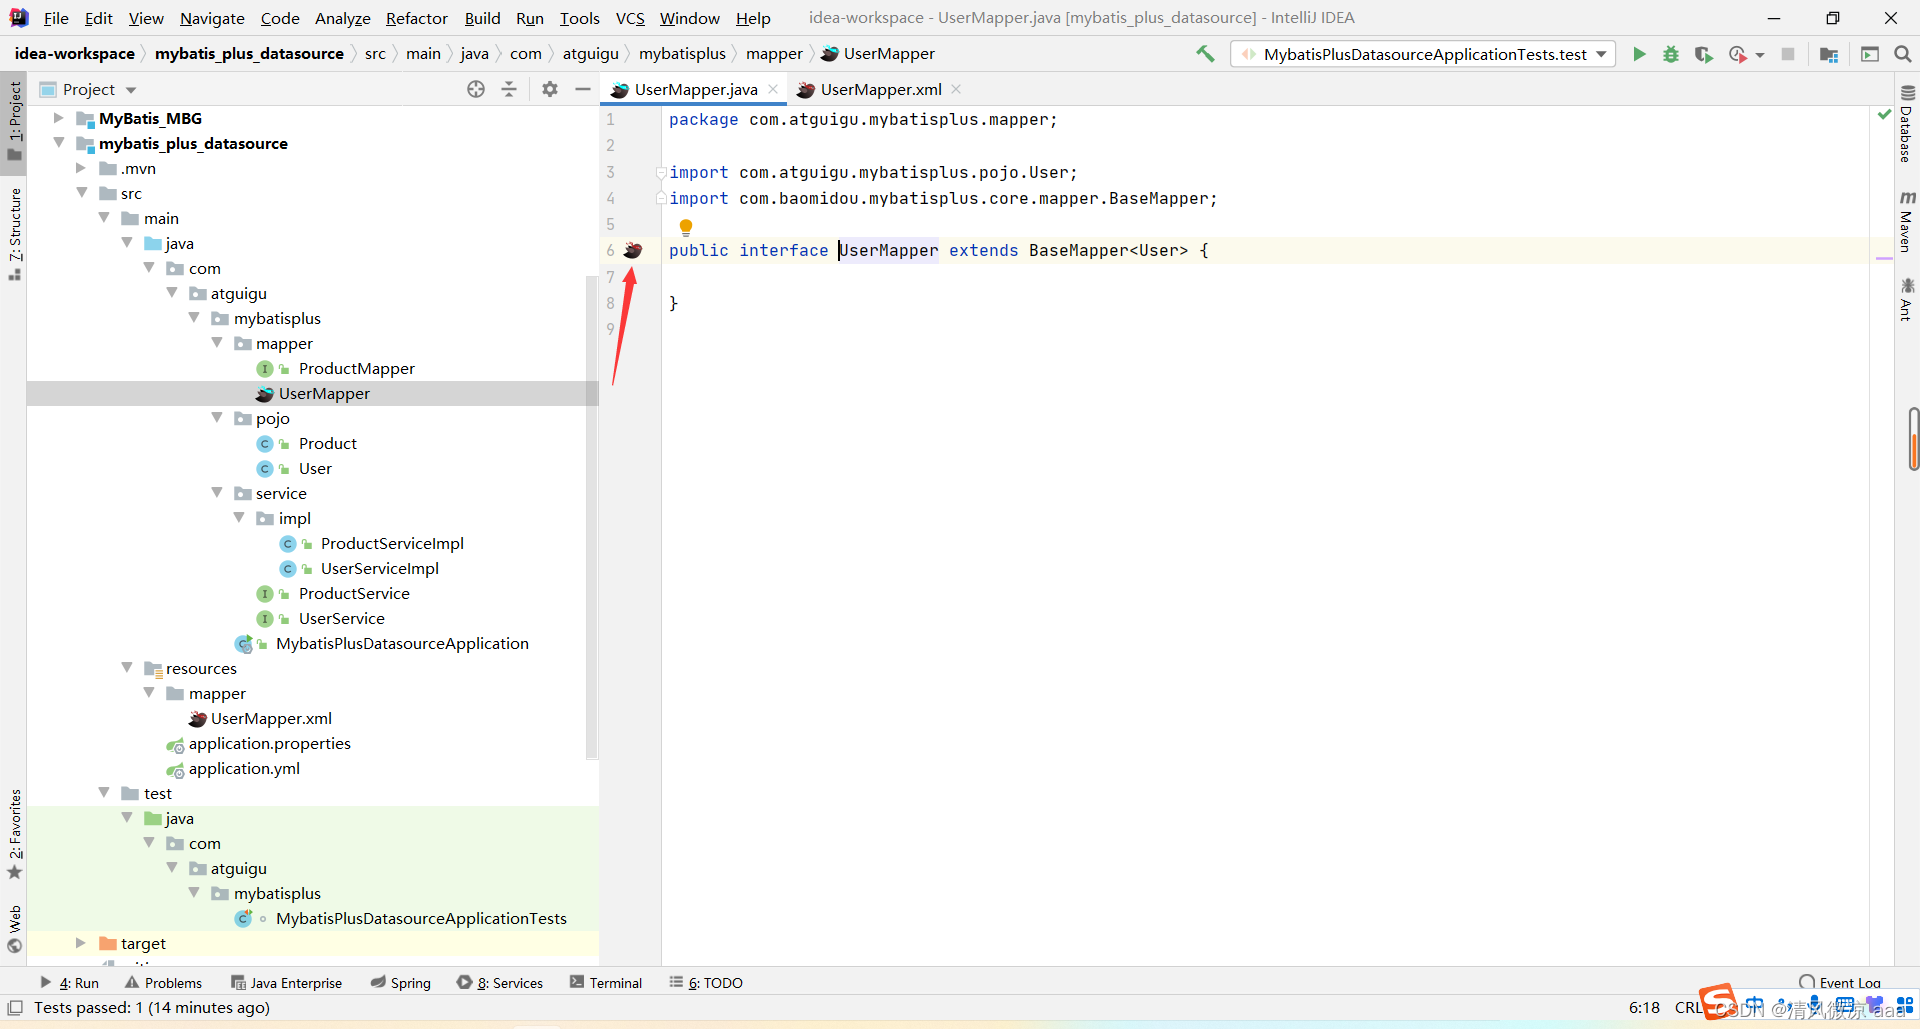Viewport: 1920px width, 1029px height.
Task: Toggle the Database side panel
Action: tap(1906, 125)
